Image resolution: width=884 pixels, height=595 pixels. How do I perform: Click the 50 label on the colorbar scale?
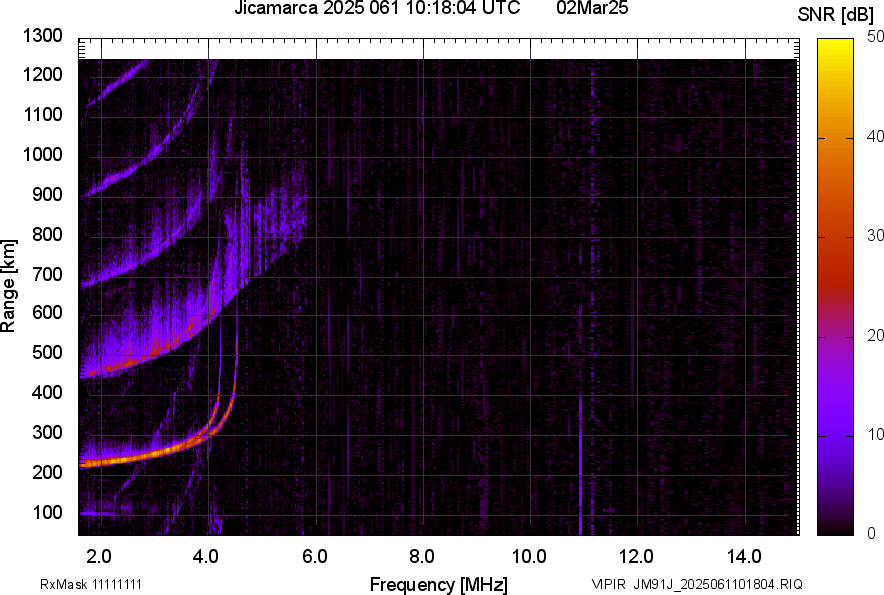875,37
